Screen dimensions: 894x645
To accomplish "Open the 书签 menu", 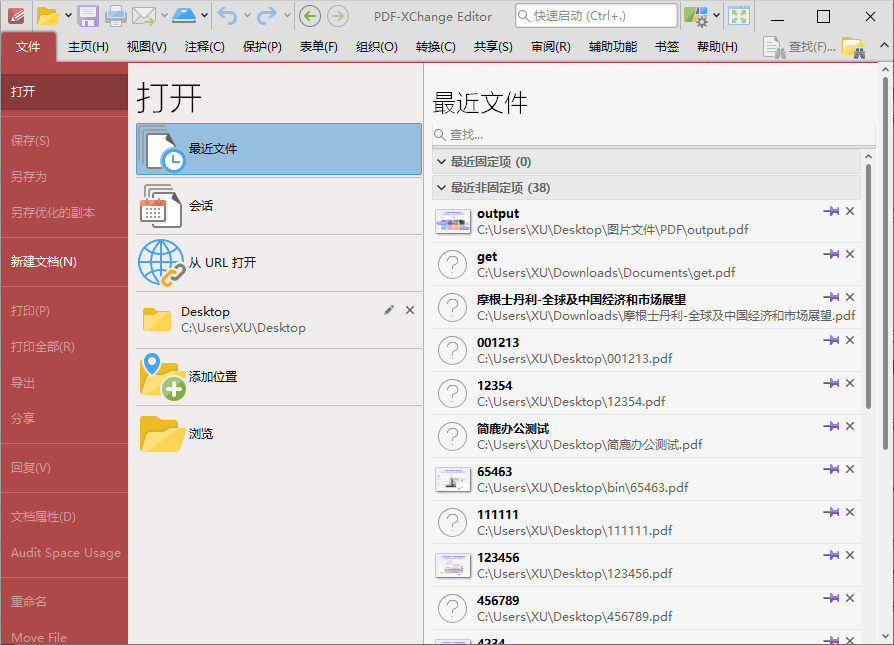I will [x=666, y=45].
